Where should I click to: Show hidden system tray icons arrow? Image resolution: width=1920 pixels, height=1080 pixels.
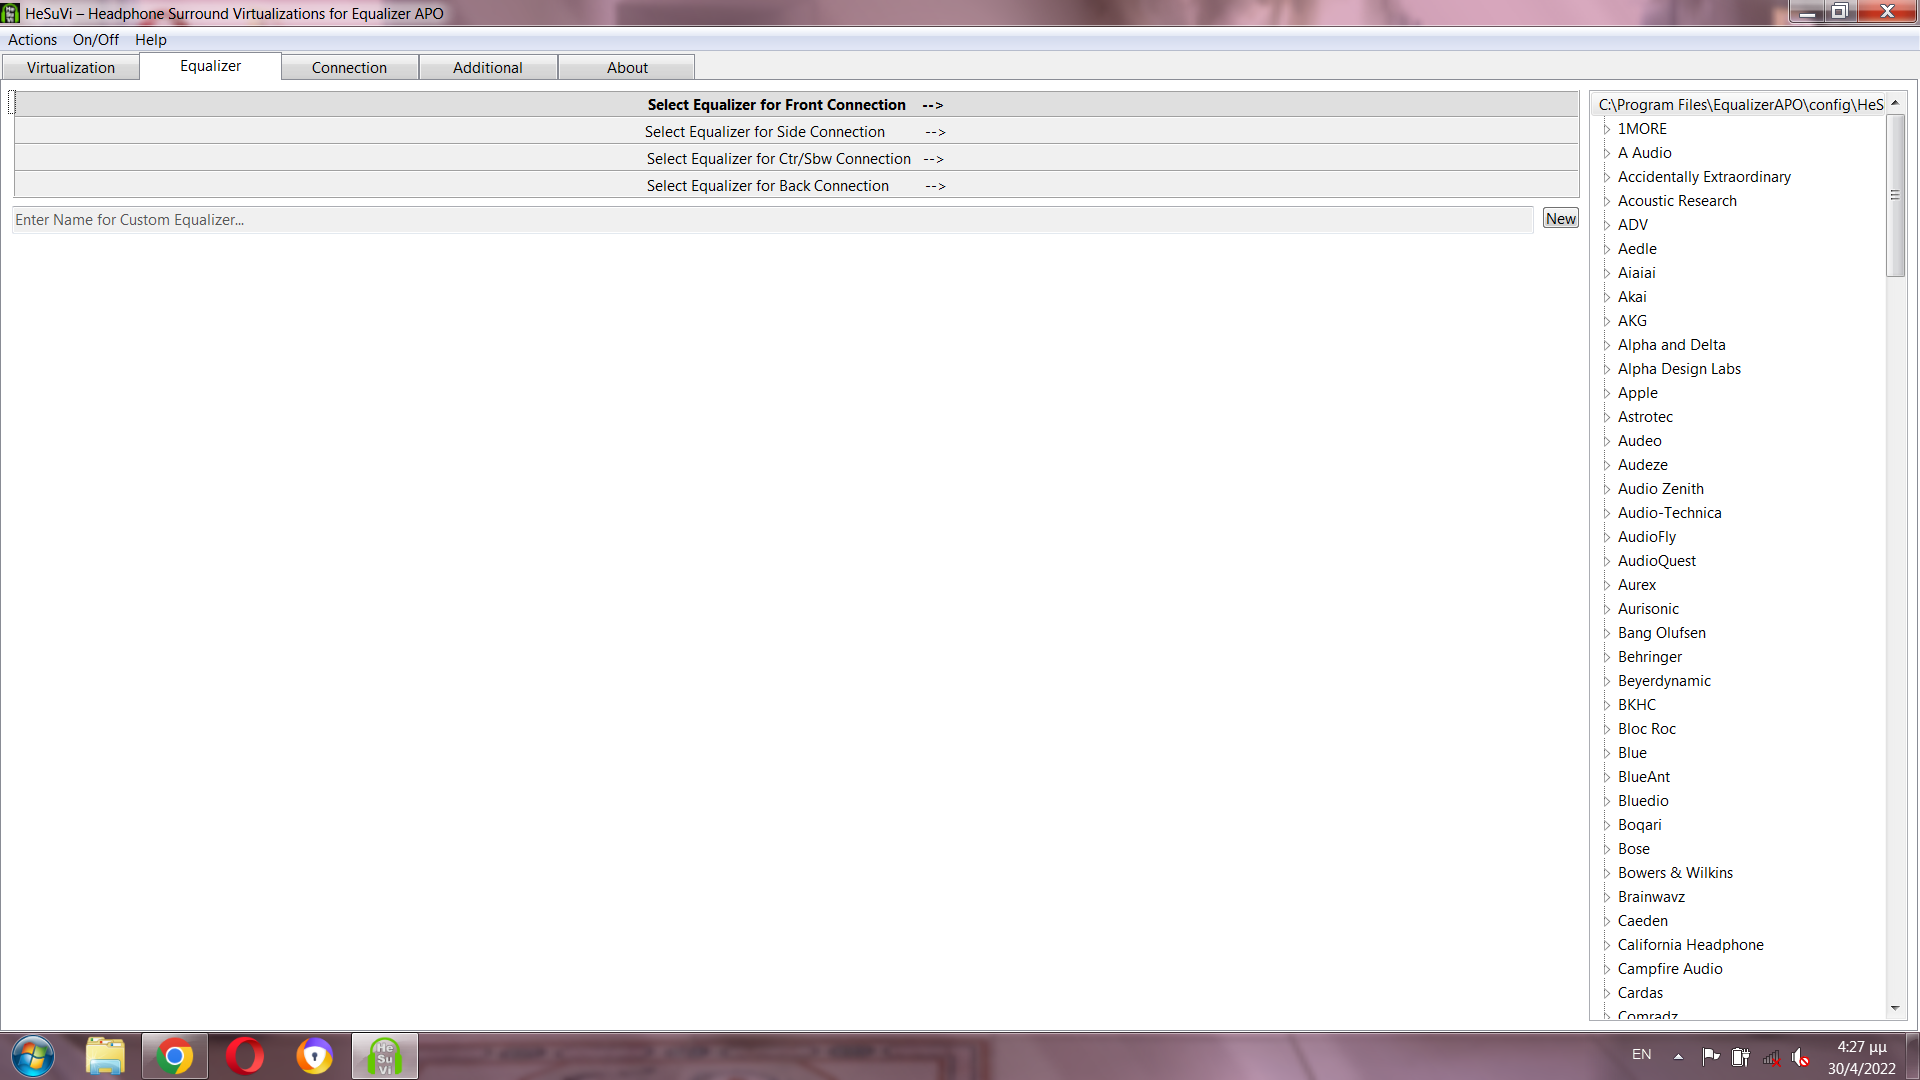(1678, 1056)
